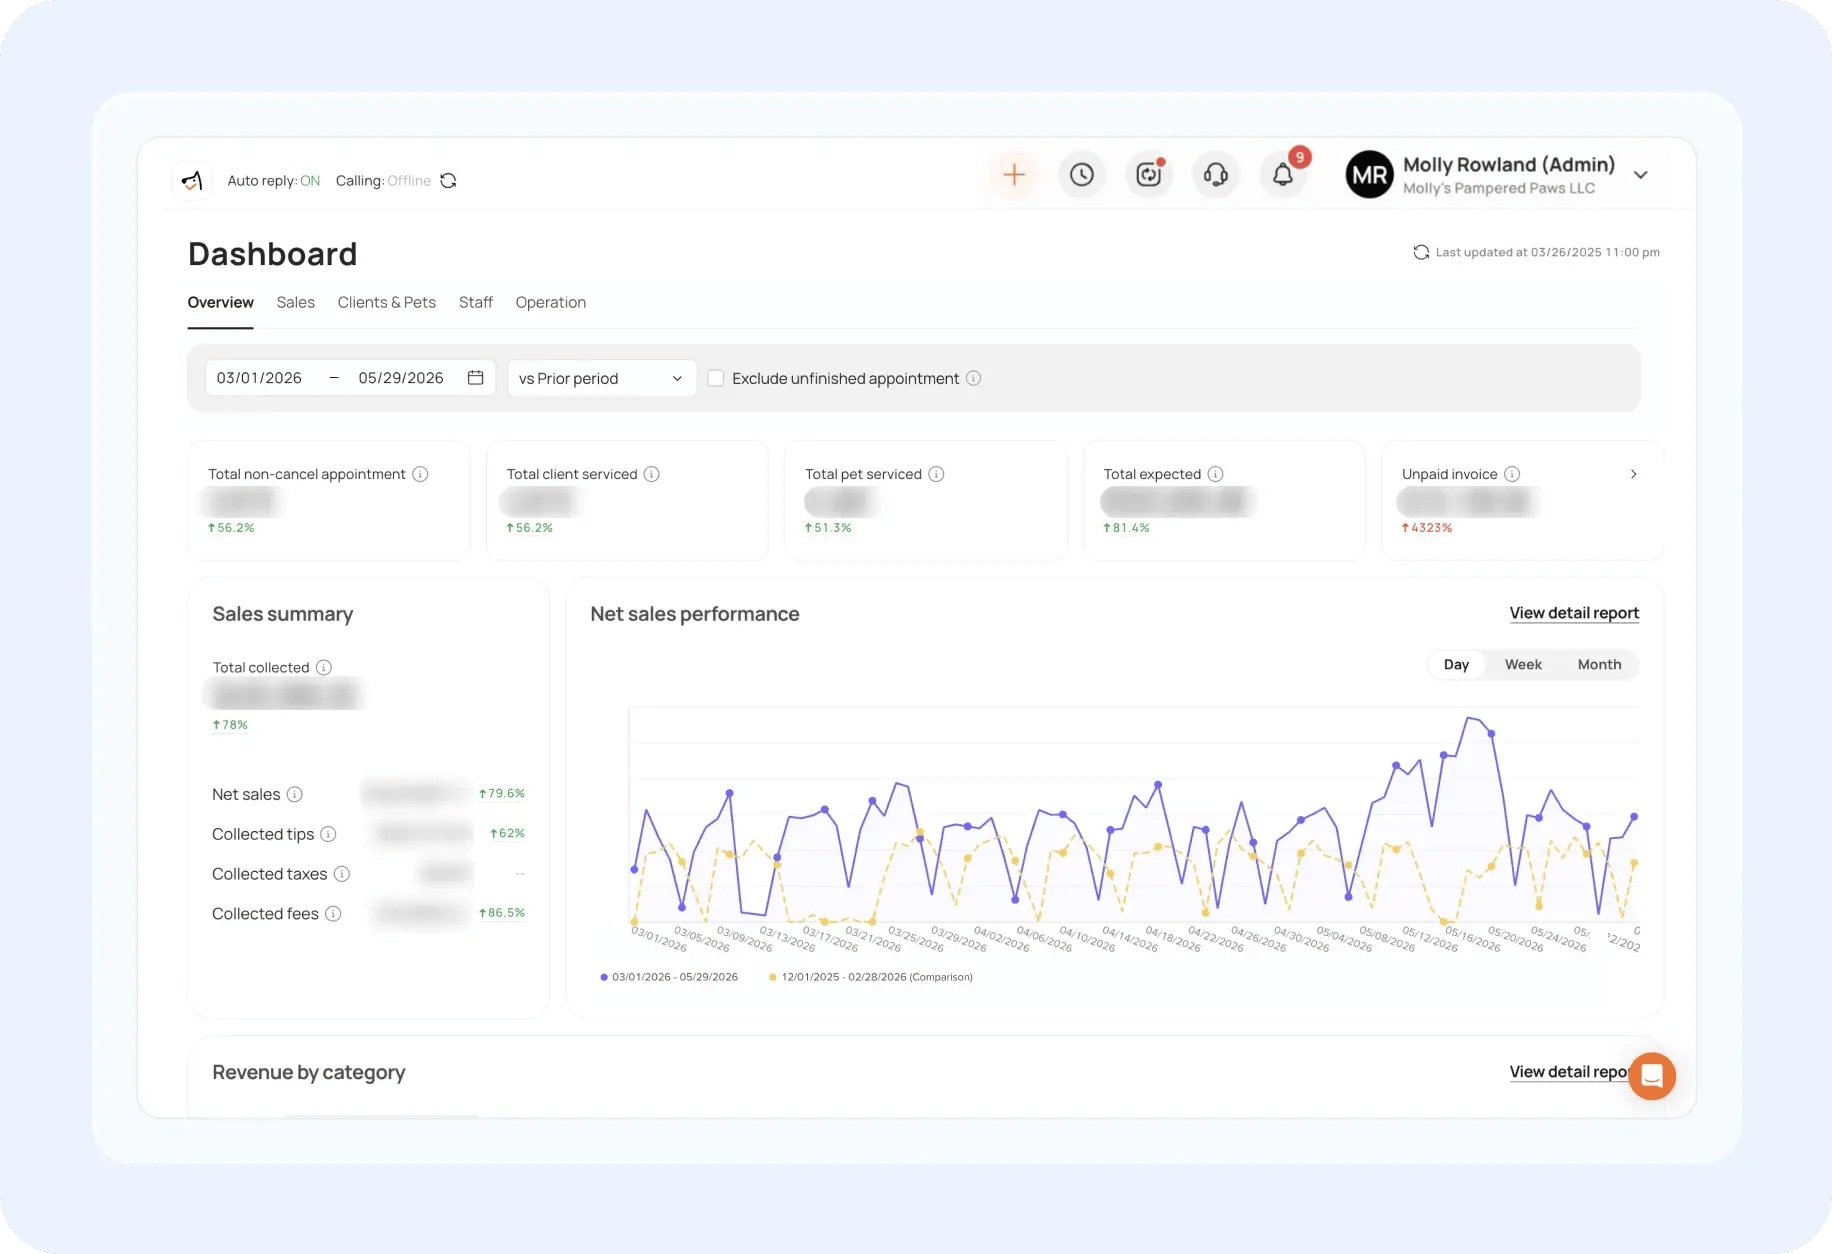Click the 51.3% pet serviced change

point(828,528)
